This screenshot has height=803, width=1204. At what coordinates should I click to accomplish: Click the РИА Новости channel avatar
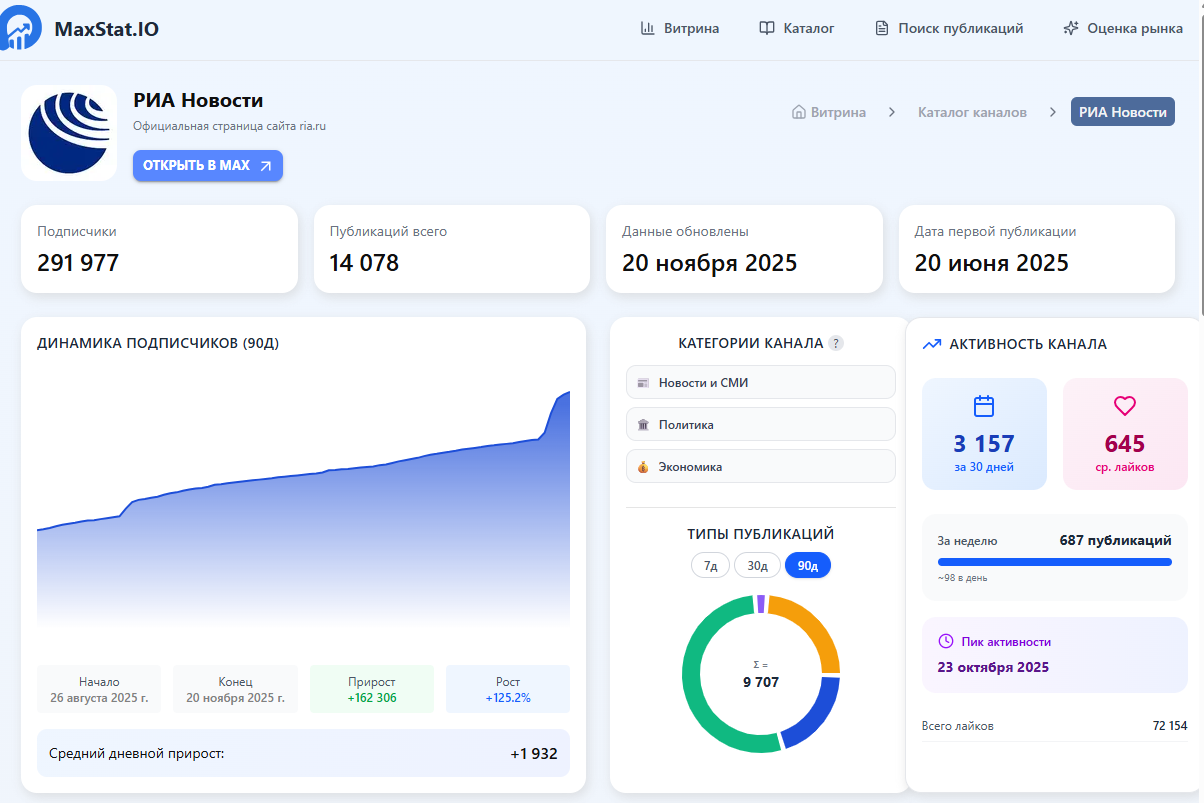(69, 133)
